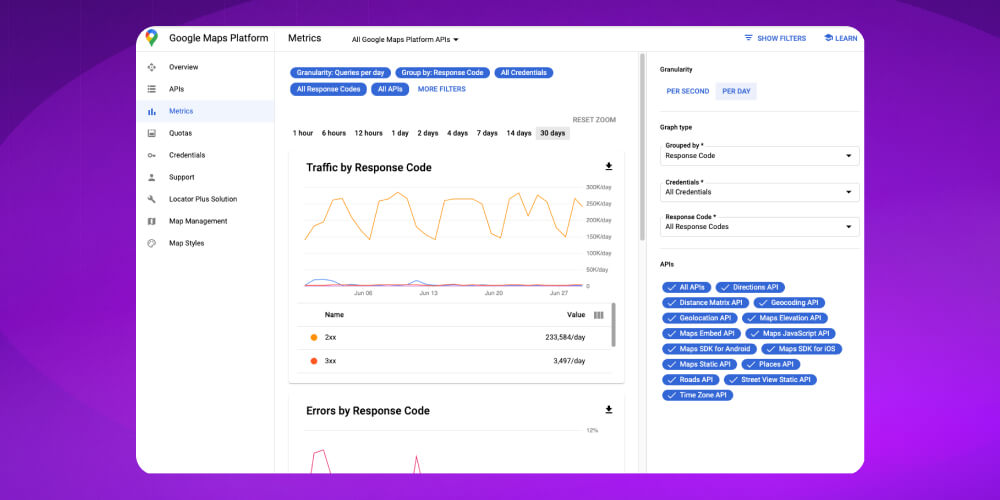Click the red 3xx legend color dot
Viewport: 1000px width, 500px height.
point(314,361)
